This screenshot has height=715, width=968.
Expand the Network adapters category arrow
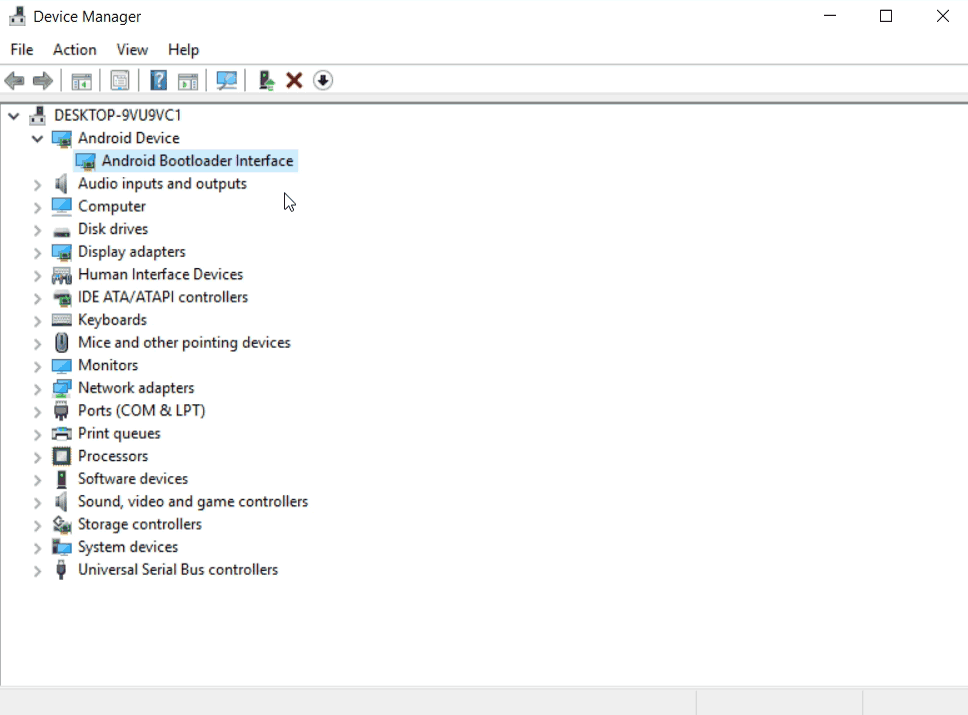(38, 388)
